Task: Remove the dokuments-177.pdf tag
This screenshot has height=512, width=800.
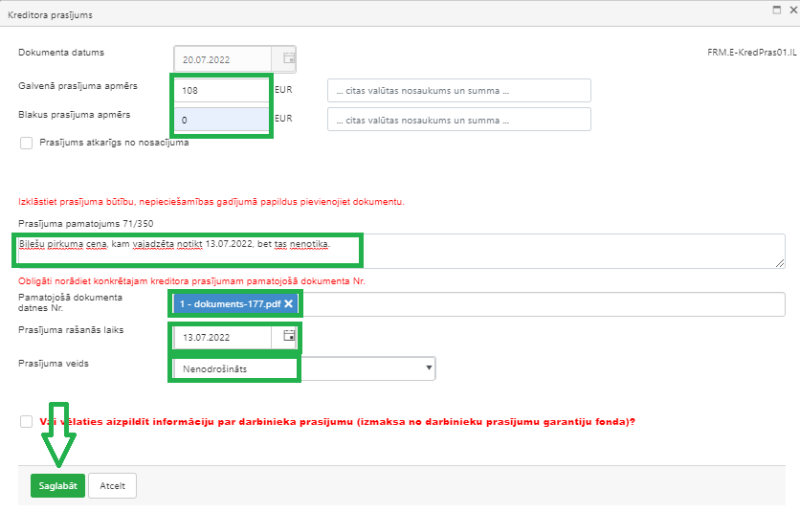Action: pos(288,303)
